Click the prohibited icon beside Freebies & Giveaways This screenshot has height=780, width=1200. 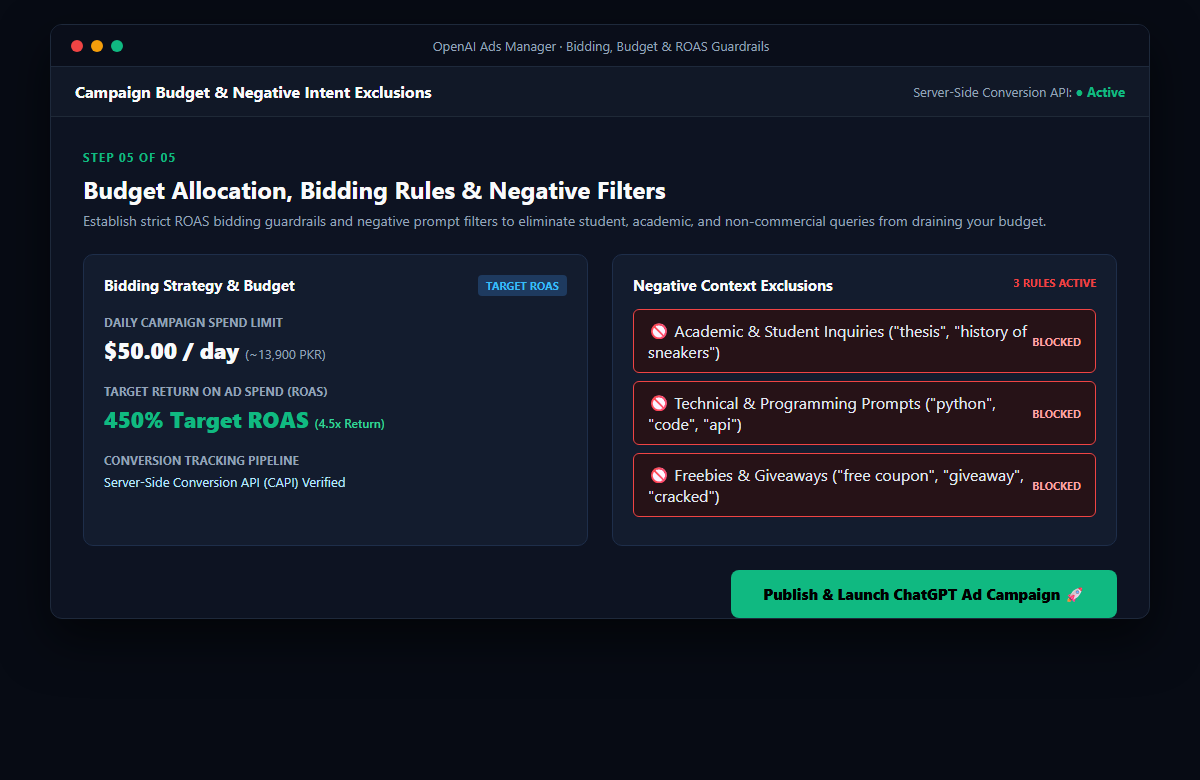[659, 475]
